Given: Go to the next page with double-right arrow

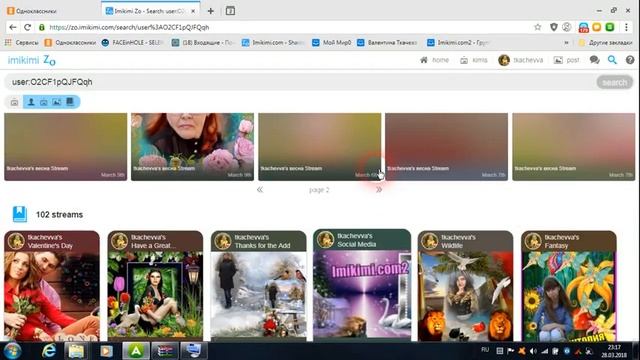Looking at the screenshot, I should pos(379,190).
